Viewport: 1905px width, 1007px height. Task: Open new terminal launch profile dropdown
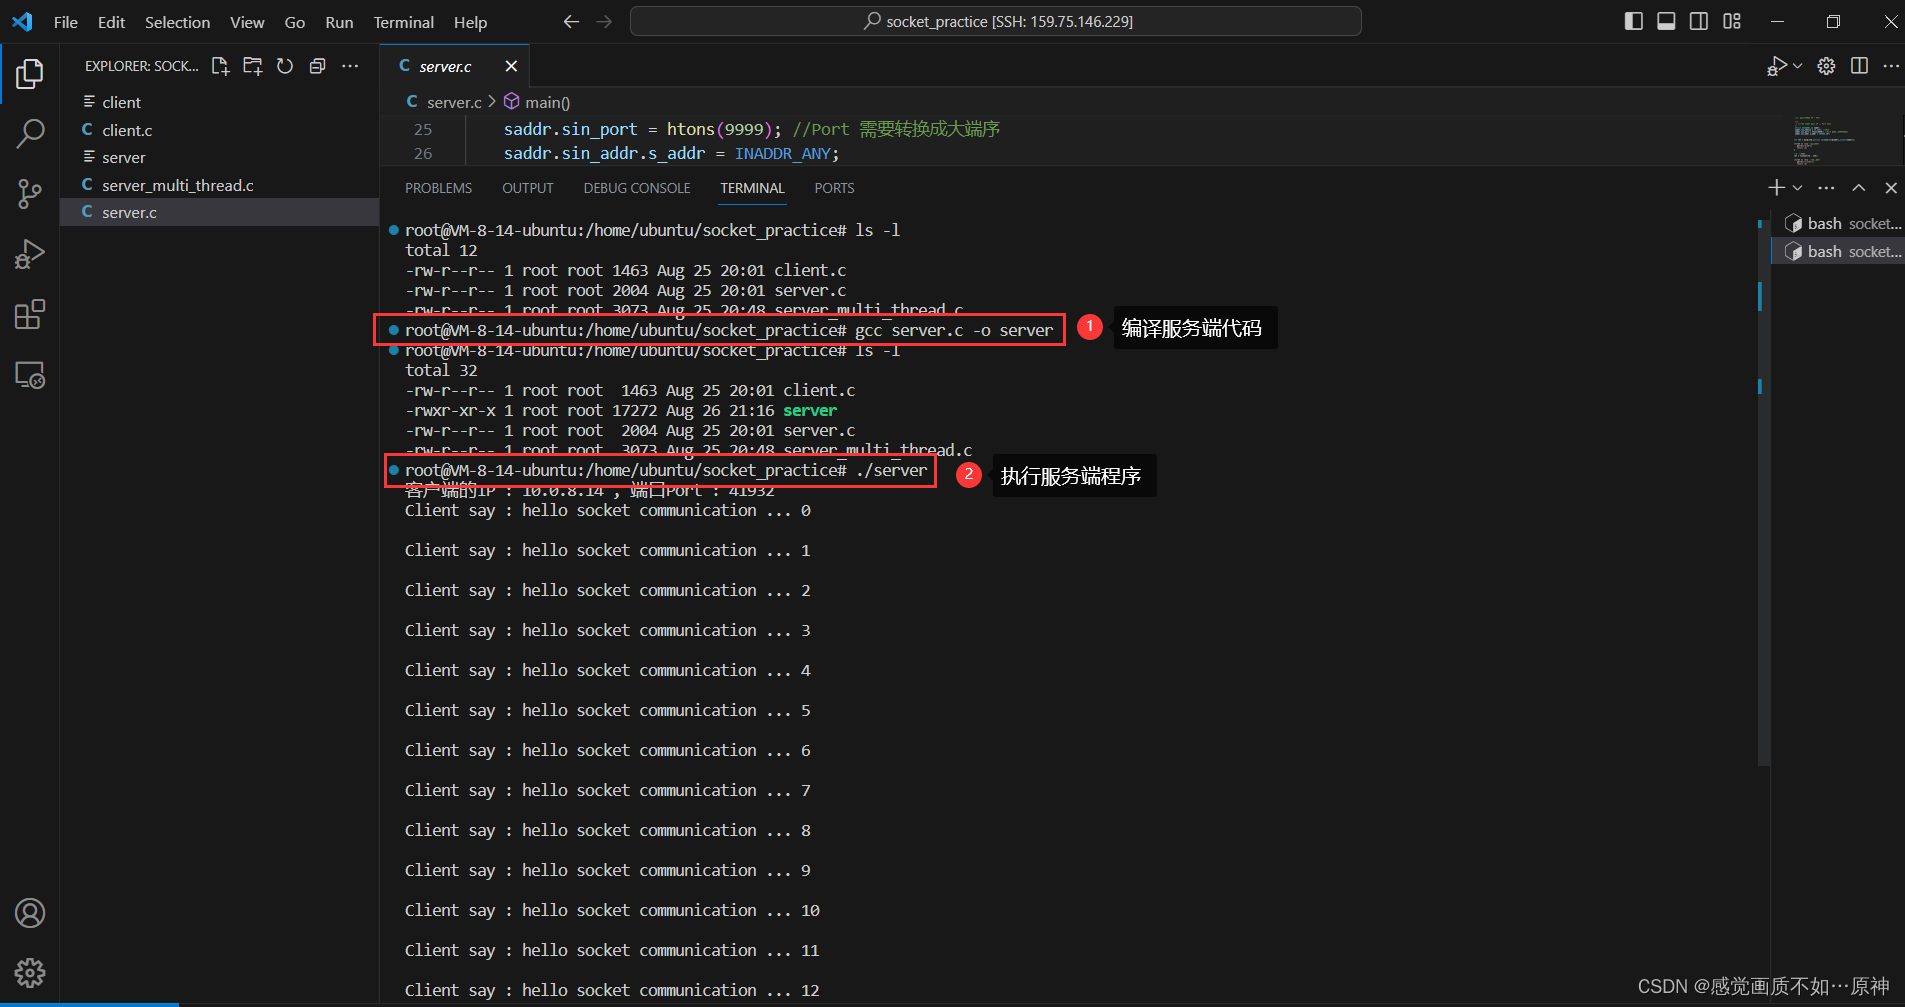[x=1797, y=188]
